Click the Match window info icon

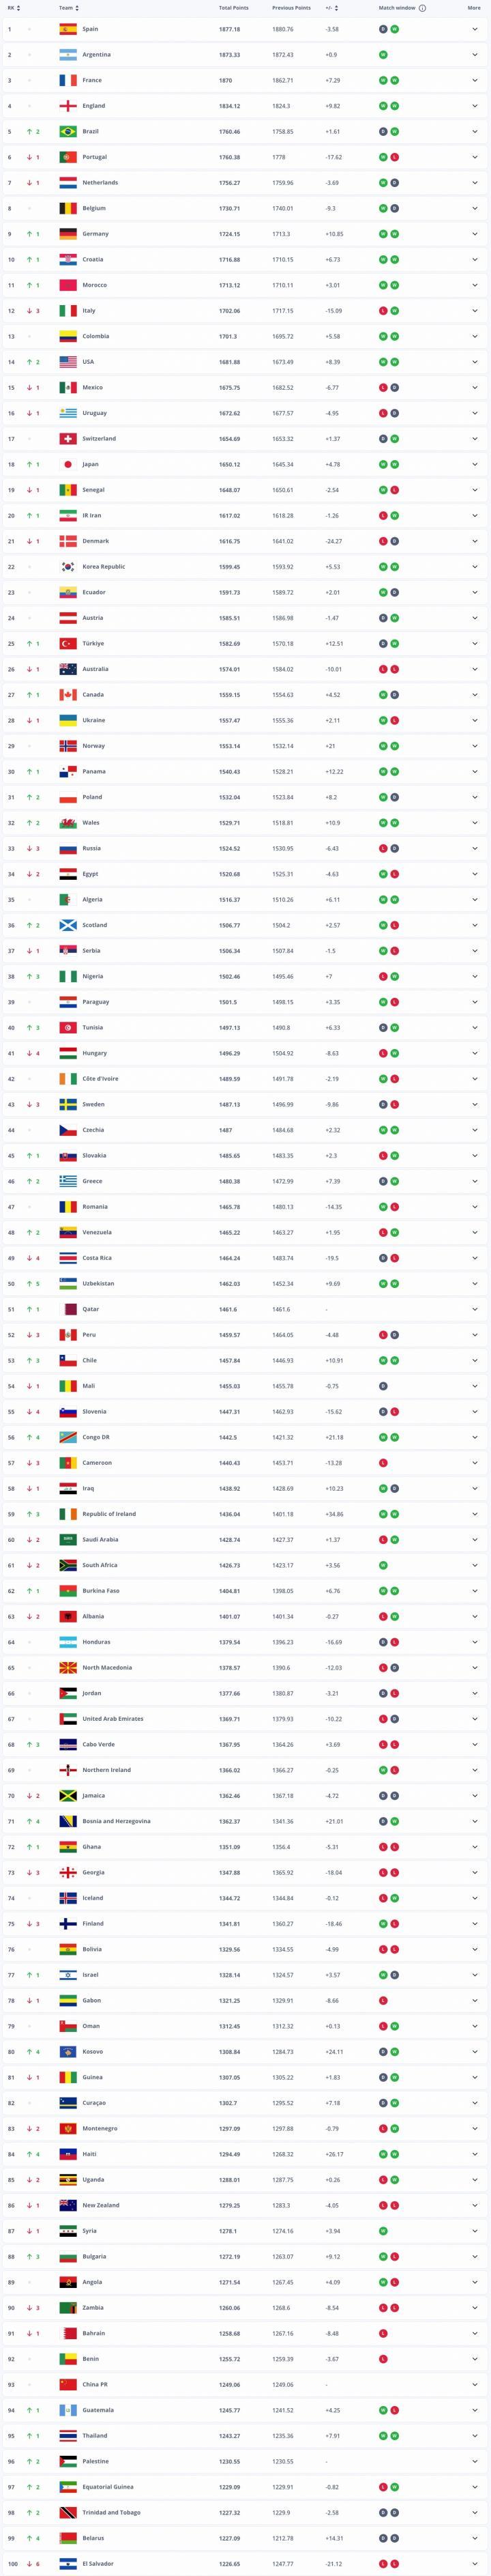[x=422, y=8]
